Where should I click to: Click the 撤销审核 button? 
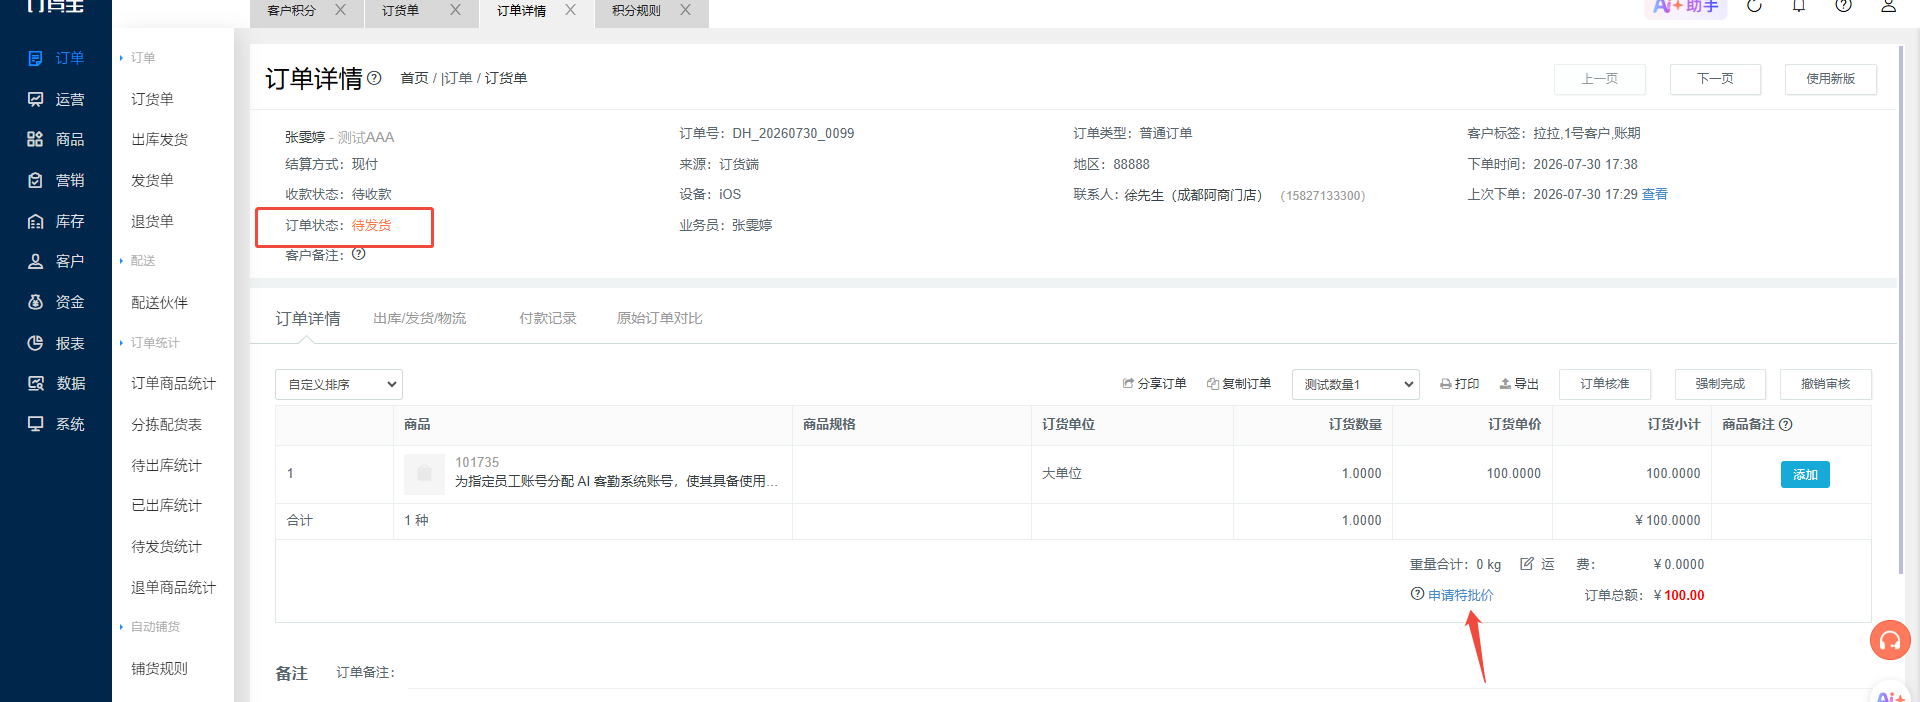pyautogui.click(x=1826, y=384)
